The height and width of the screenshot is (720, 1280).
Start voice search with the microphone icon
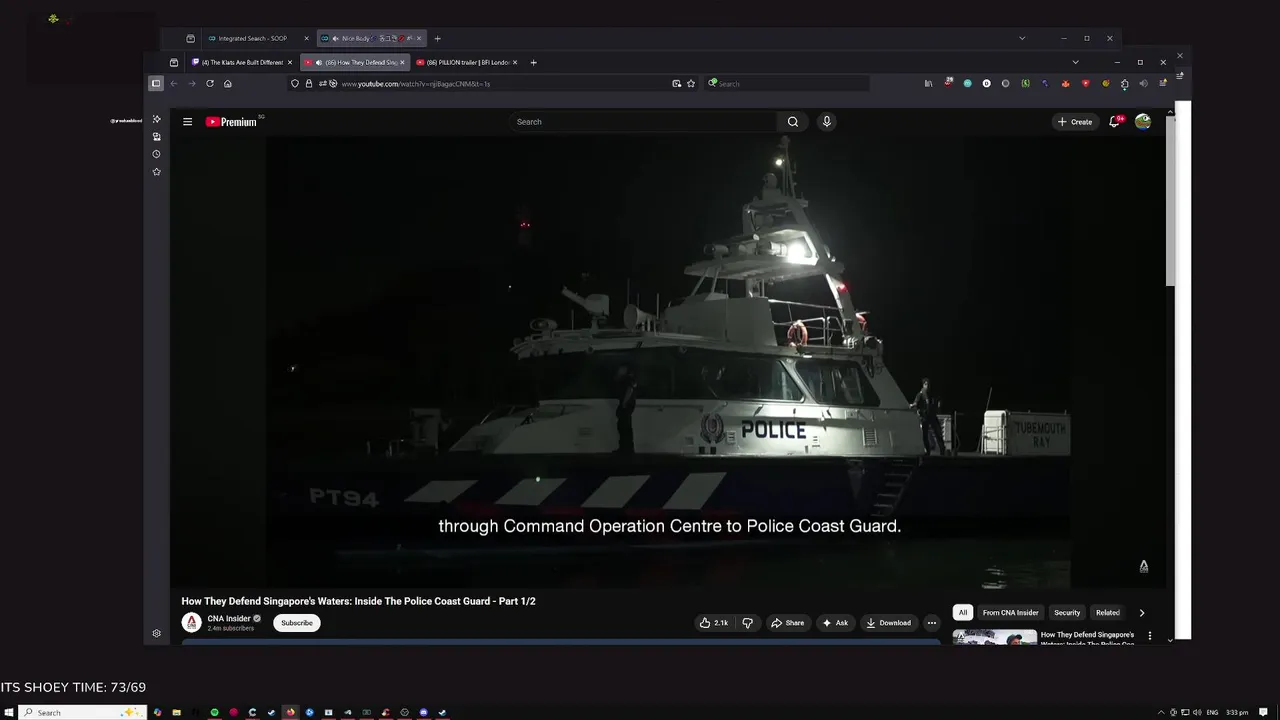coord(826,122)
